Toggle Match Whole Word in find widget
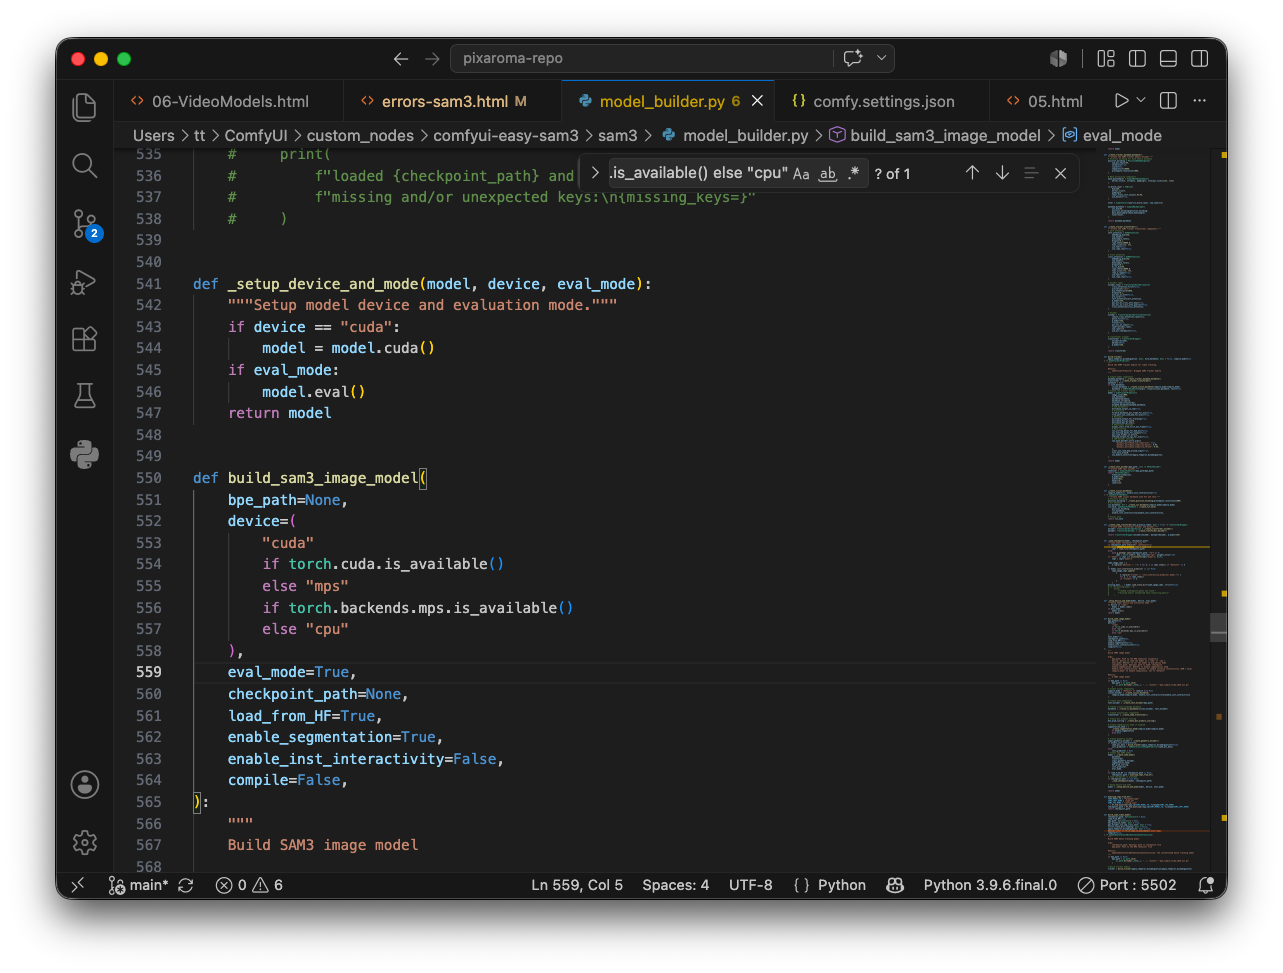Image resolution: width=1283 pixels, height=973 pixels. pos(828,174)
